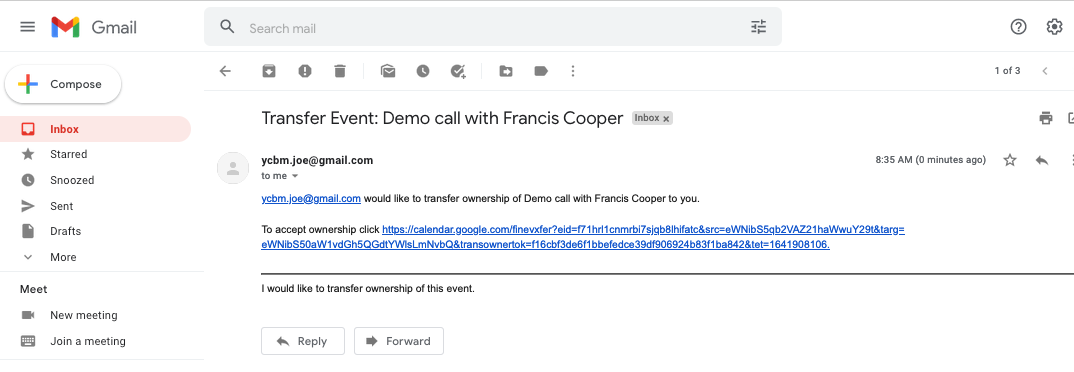Click the Forward button below the email
The height and width of the screenshot is (372, 1074).
click(x=399, y=341)
